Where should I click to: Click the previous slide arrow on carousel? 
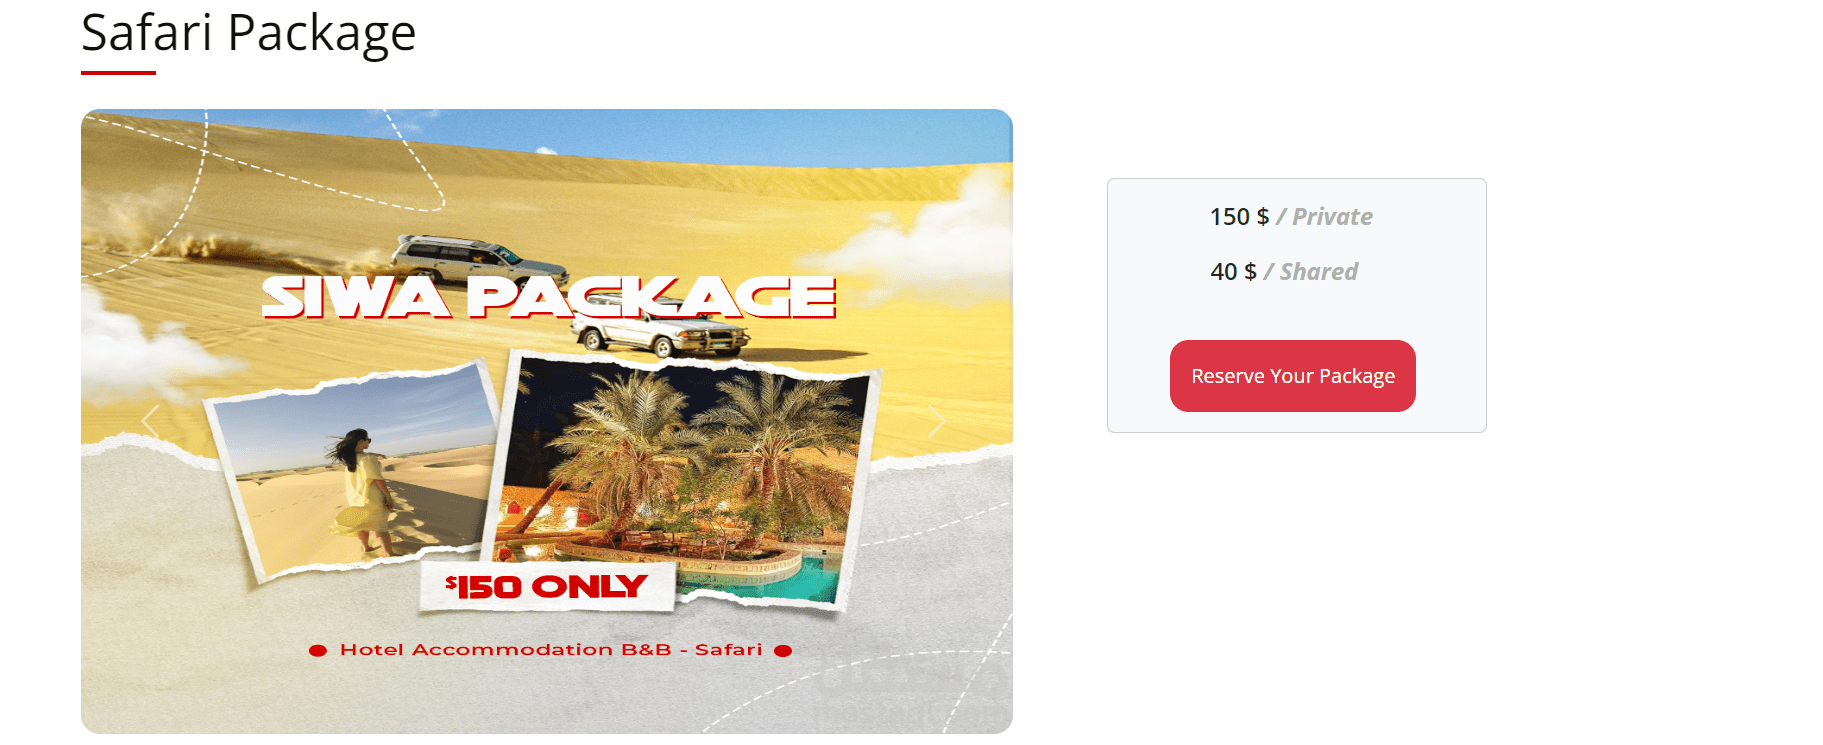[151, 422]
